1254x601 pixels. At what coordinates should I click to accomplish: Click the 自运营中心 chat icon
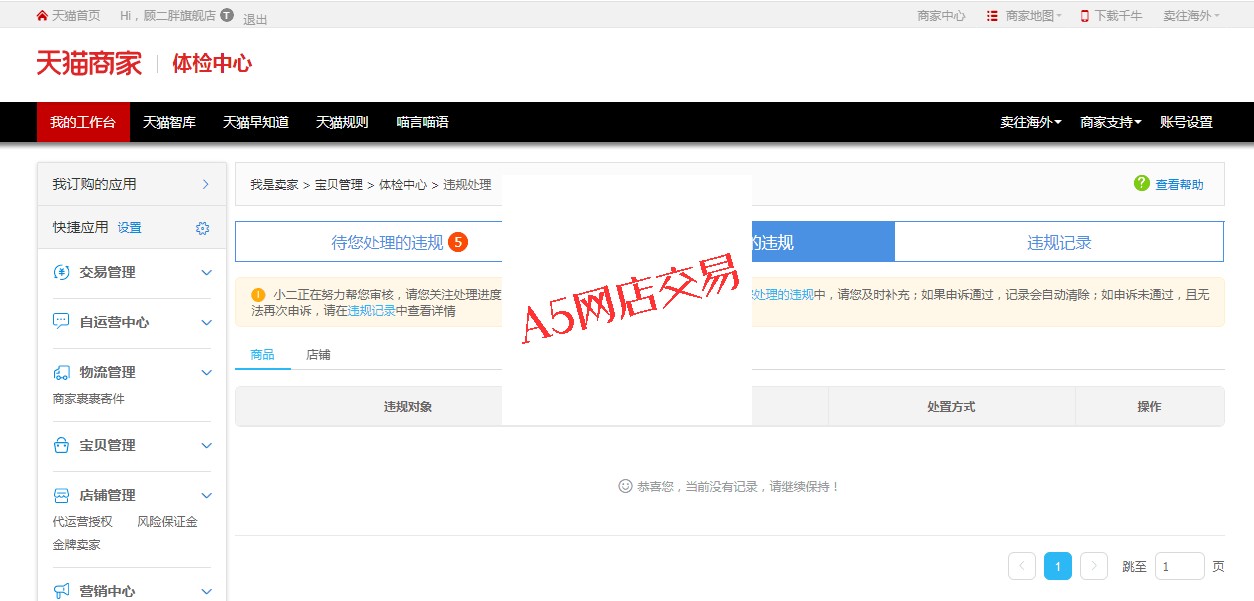pos(61,322)
